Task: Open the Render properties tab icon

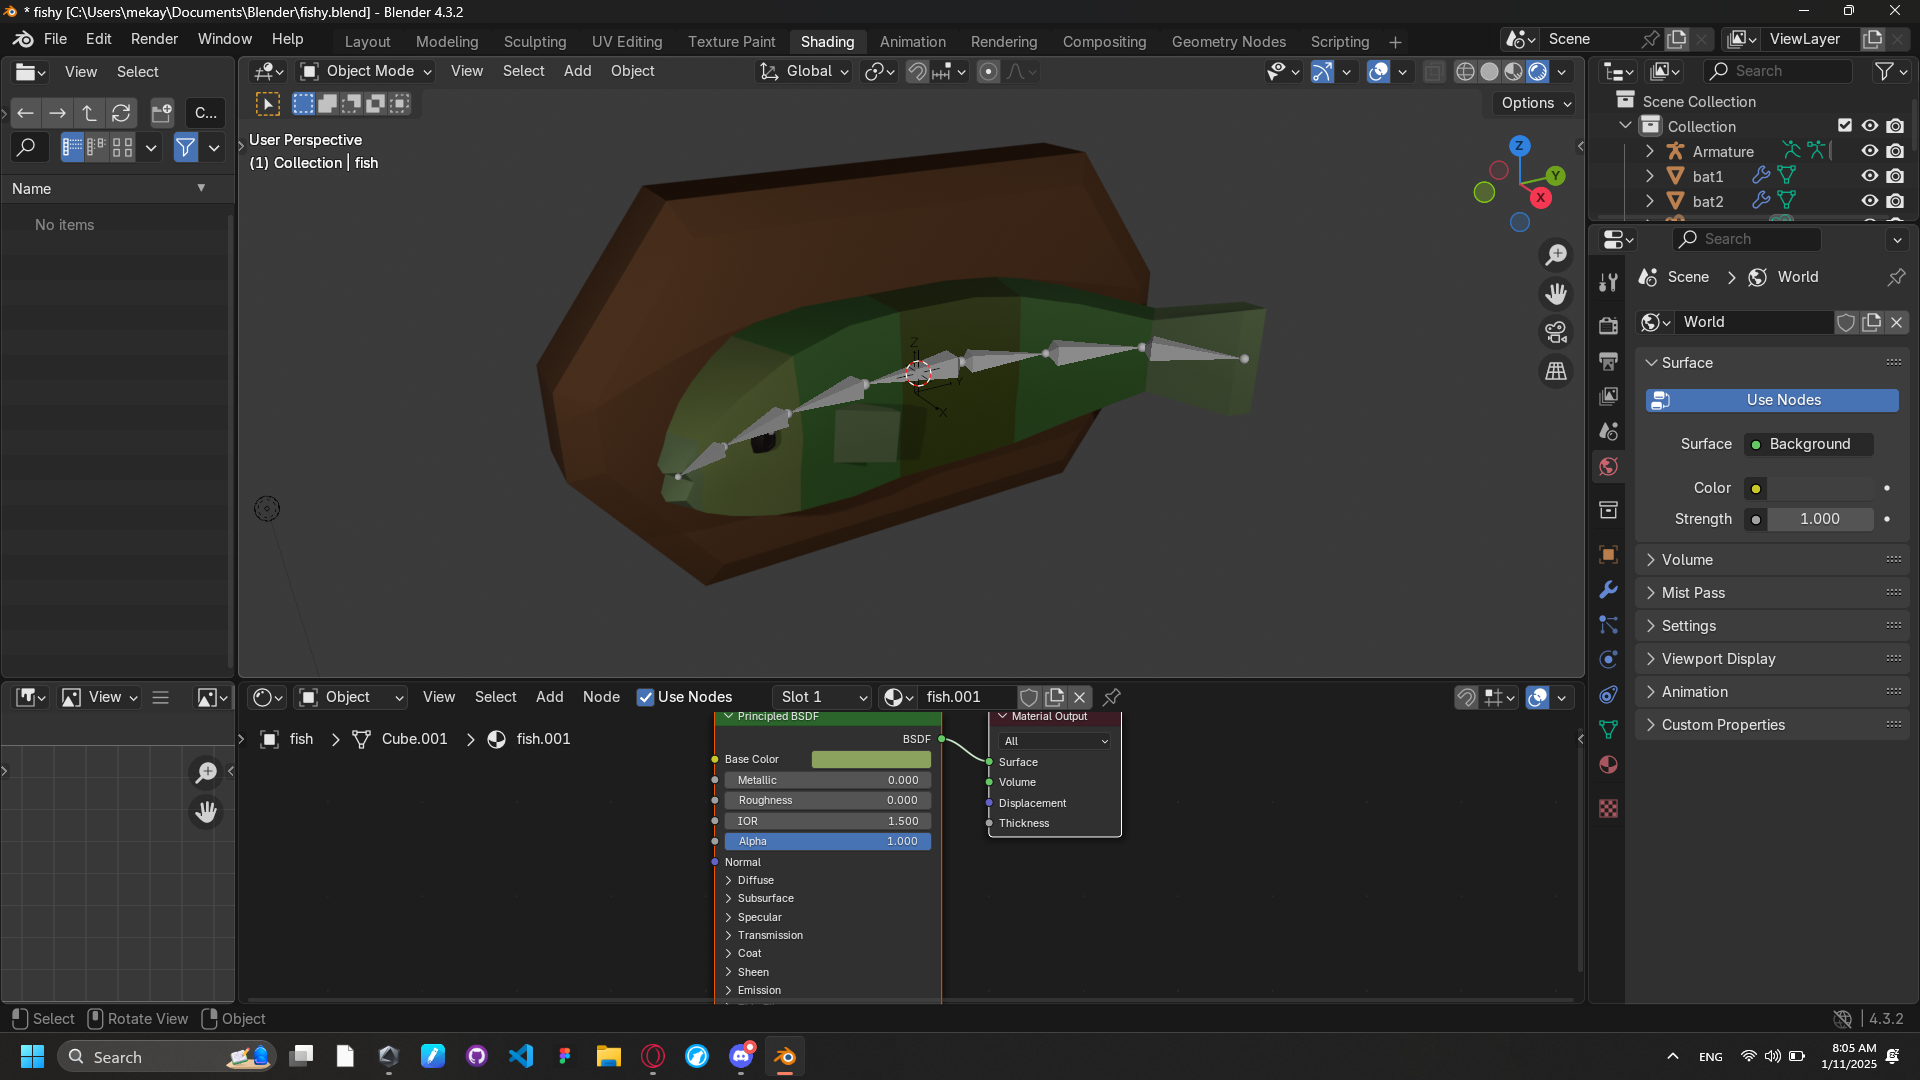Action: pos(1608,326)
